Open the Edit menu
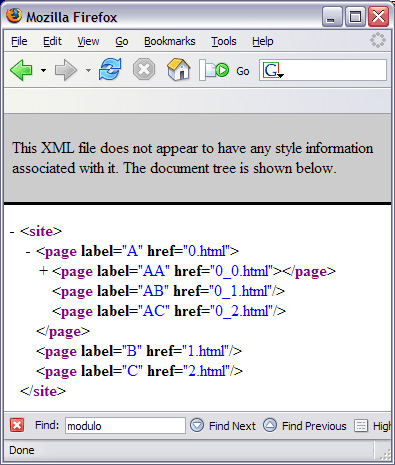 pyautogui.click(x=52, y=41)
